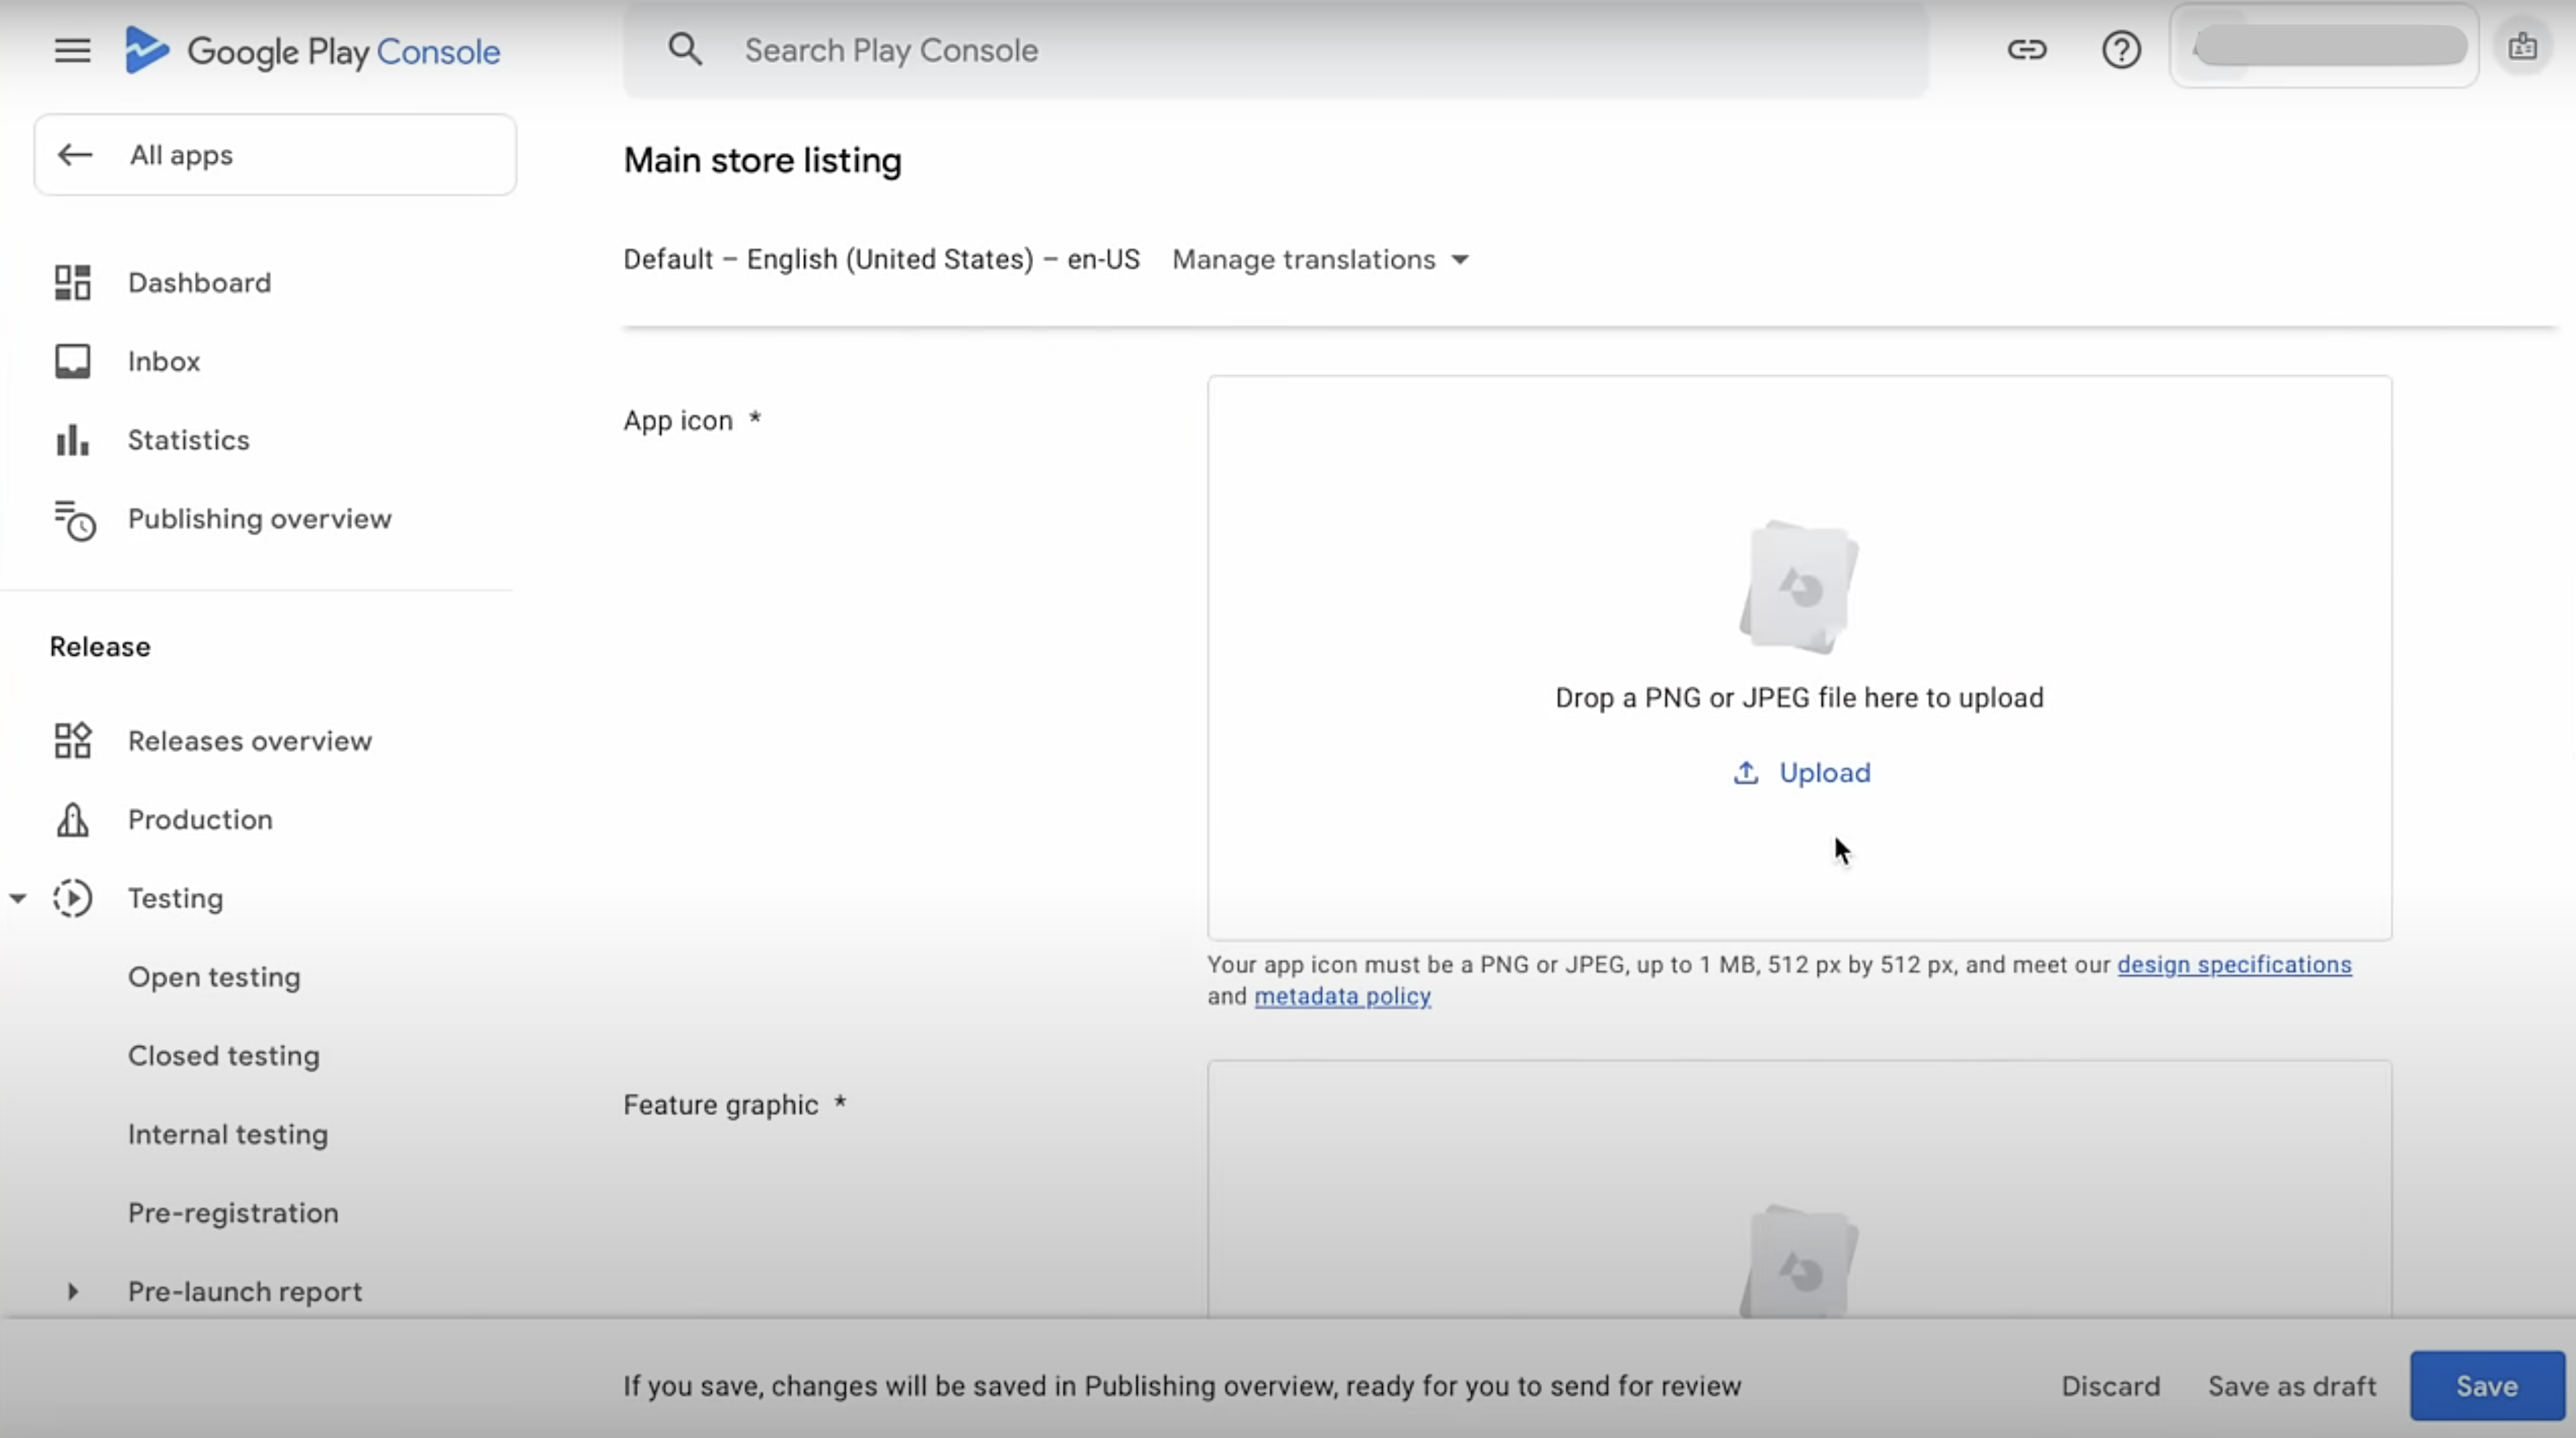Screen dimensions: 2576x1438
Task: Click the Publishing overview clock icon
Action: [x=74, y=520]
